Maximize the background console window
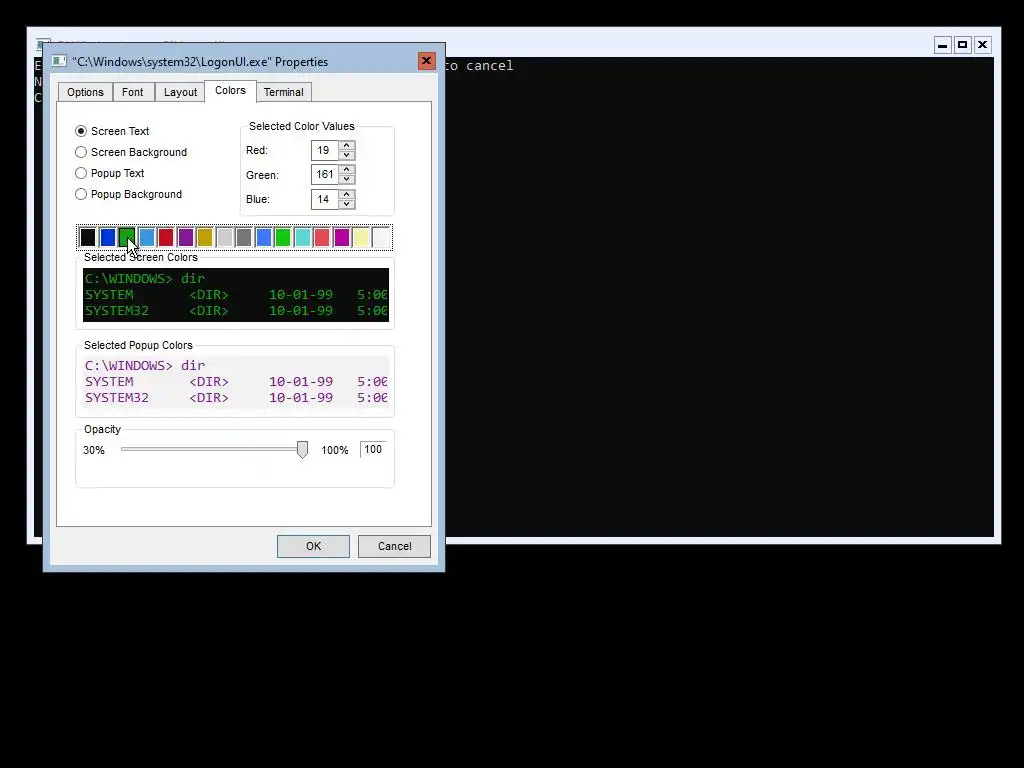The width and height of the screenshot is (1024, 768). click(x=963, y=45)
